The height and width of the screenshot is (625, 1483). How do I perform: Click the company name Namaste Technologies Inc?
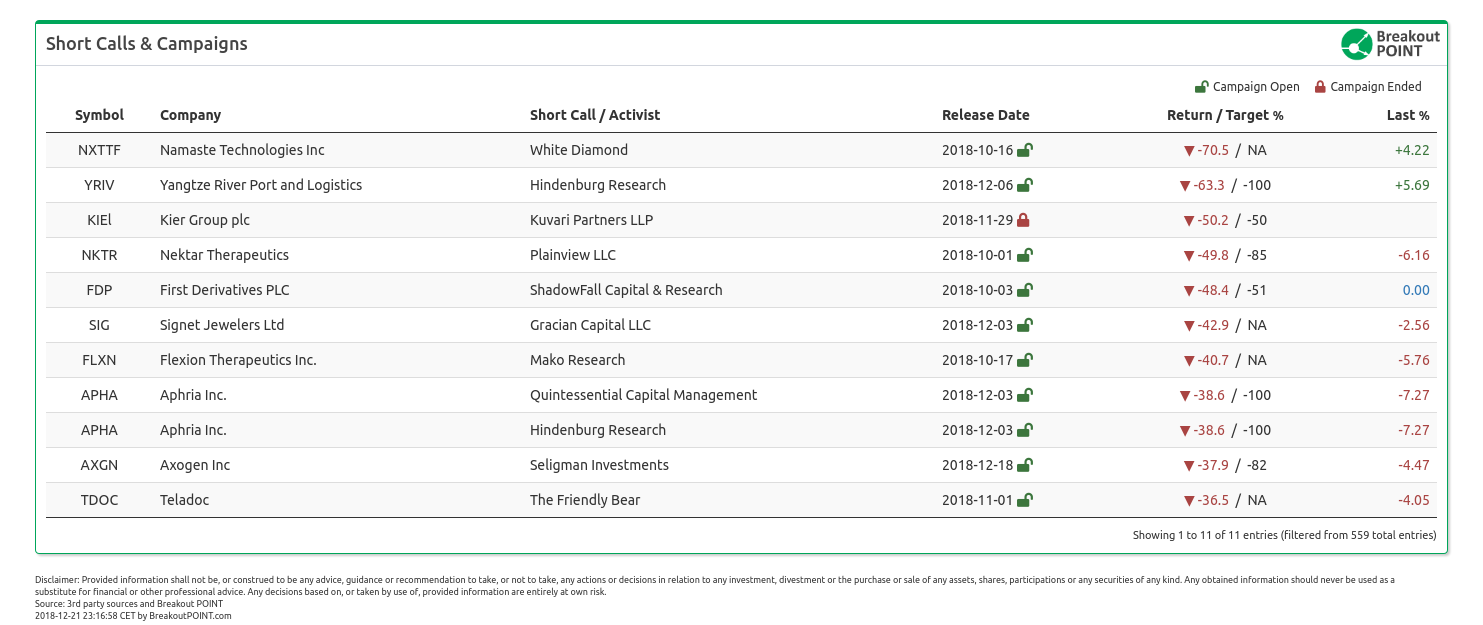[x=242, y=150]
